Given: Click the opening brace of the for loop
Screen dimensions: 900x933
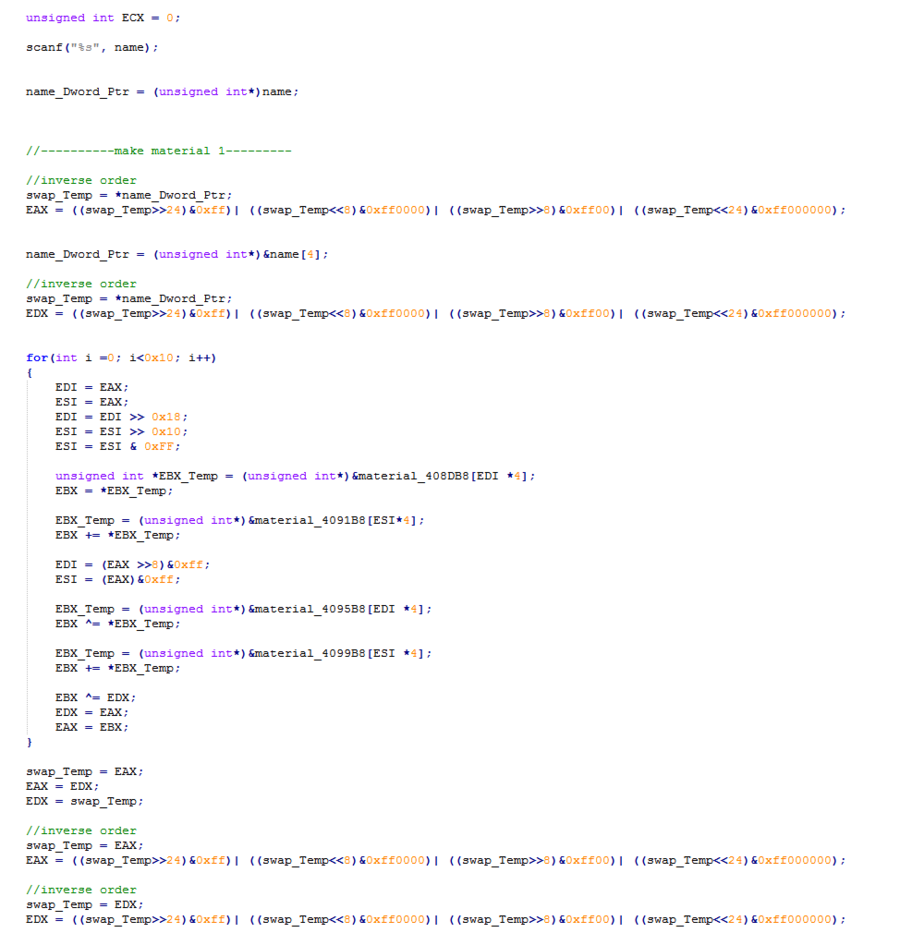Looking at the screenshot, I should click(x=29, y=373).
